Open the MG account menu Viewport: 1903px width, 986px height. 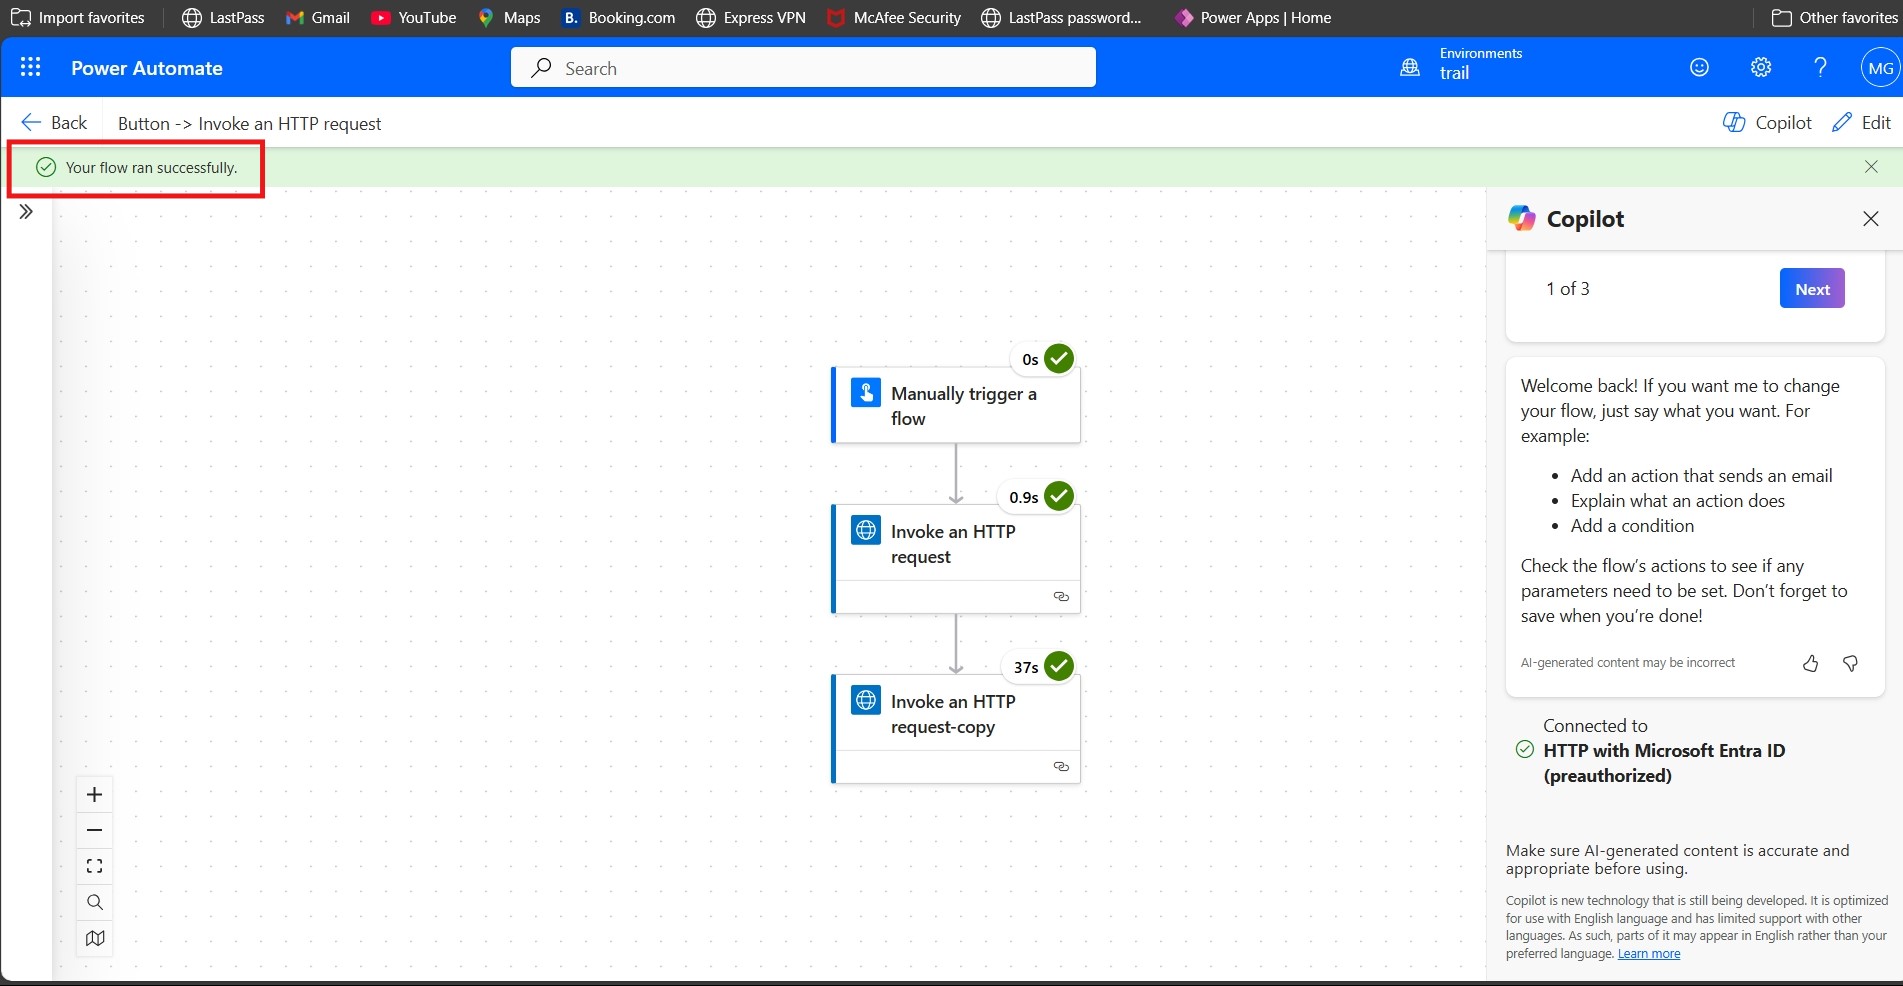[1880, 68]
